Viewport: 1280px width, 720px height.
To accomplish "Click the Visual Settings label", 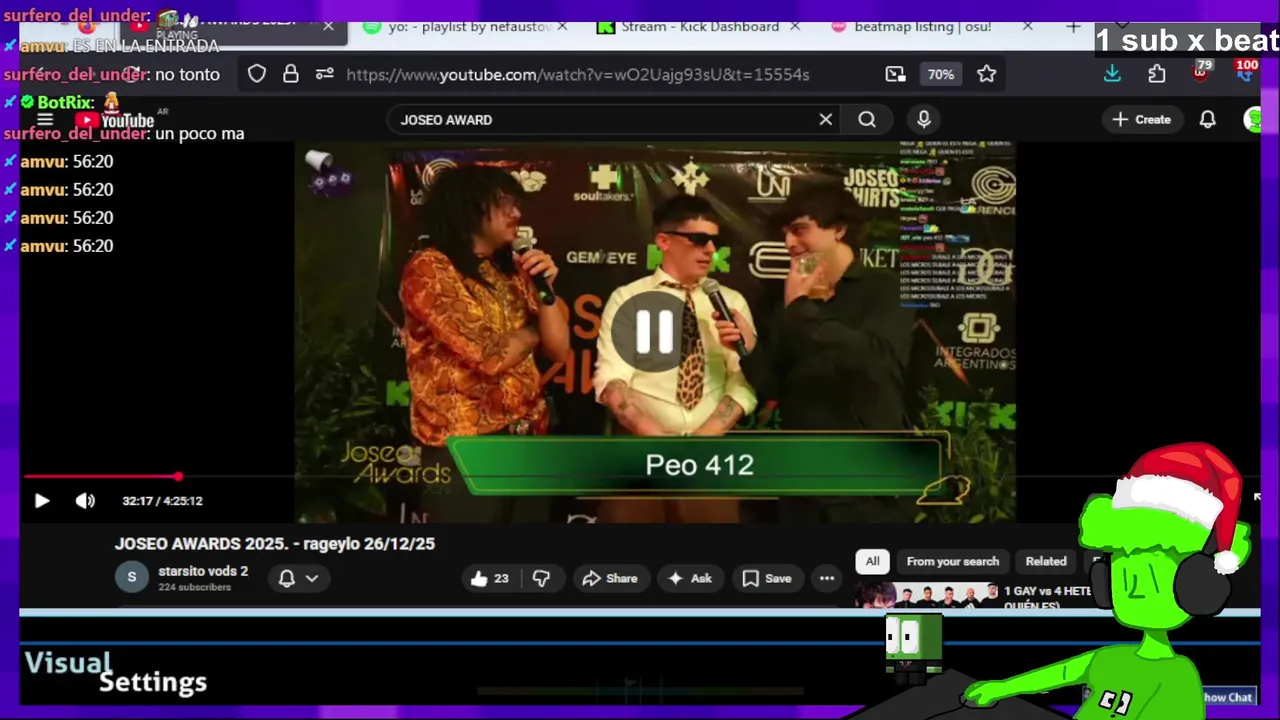I will point(115,672).
